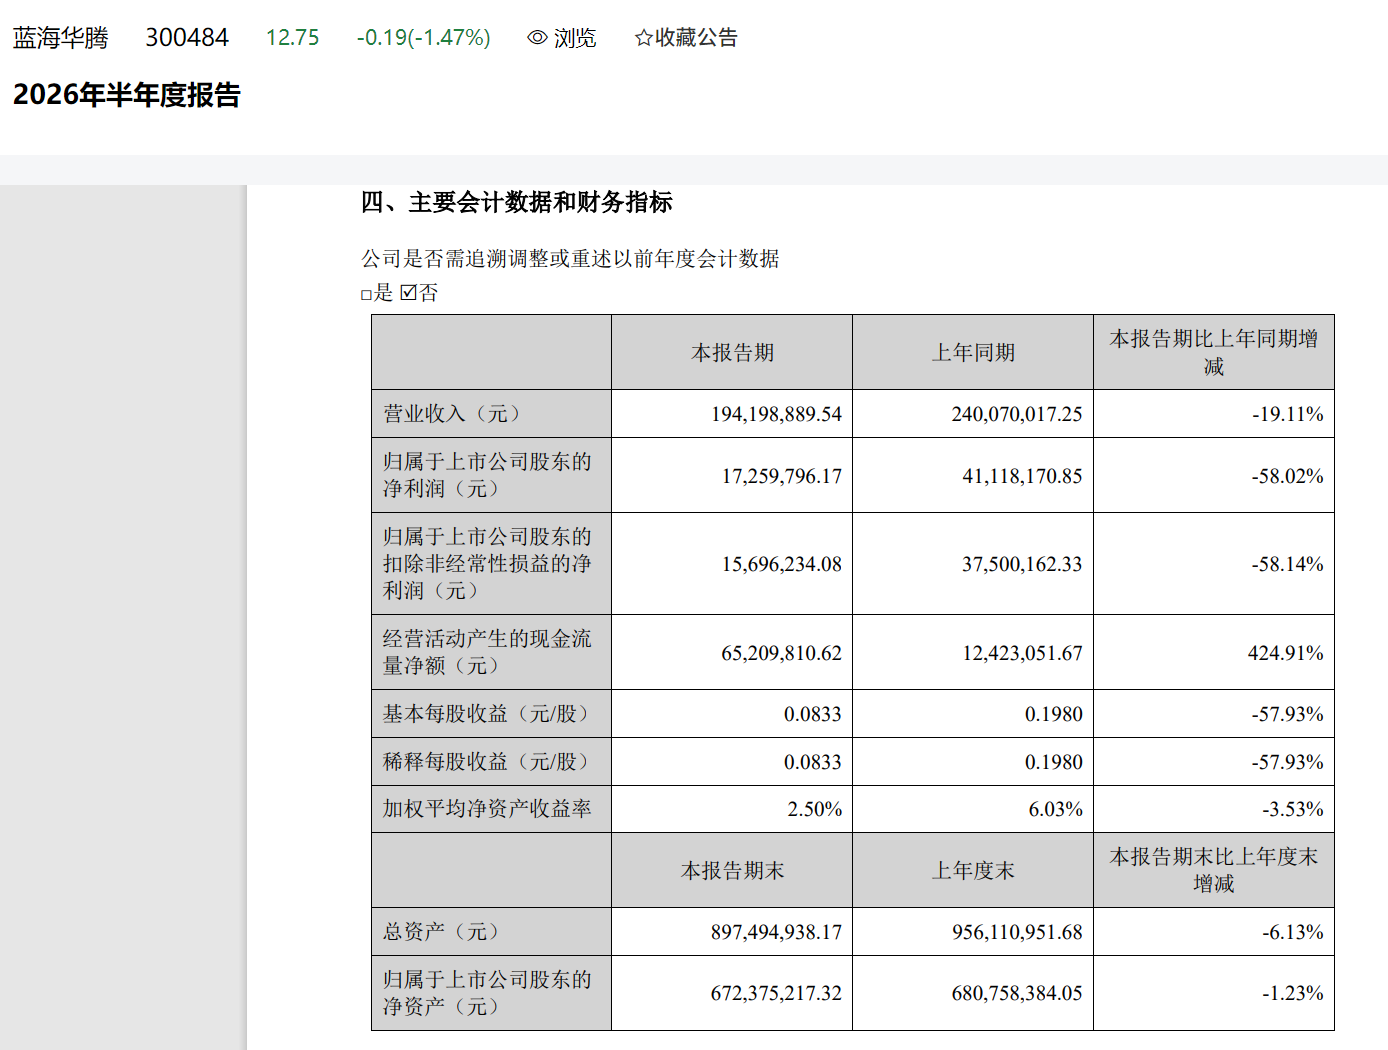Click the checked 否 checkbox
The height and width of the screenshot is (1050, 1388).
click(408, 292)
